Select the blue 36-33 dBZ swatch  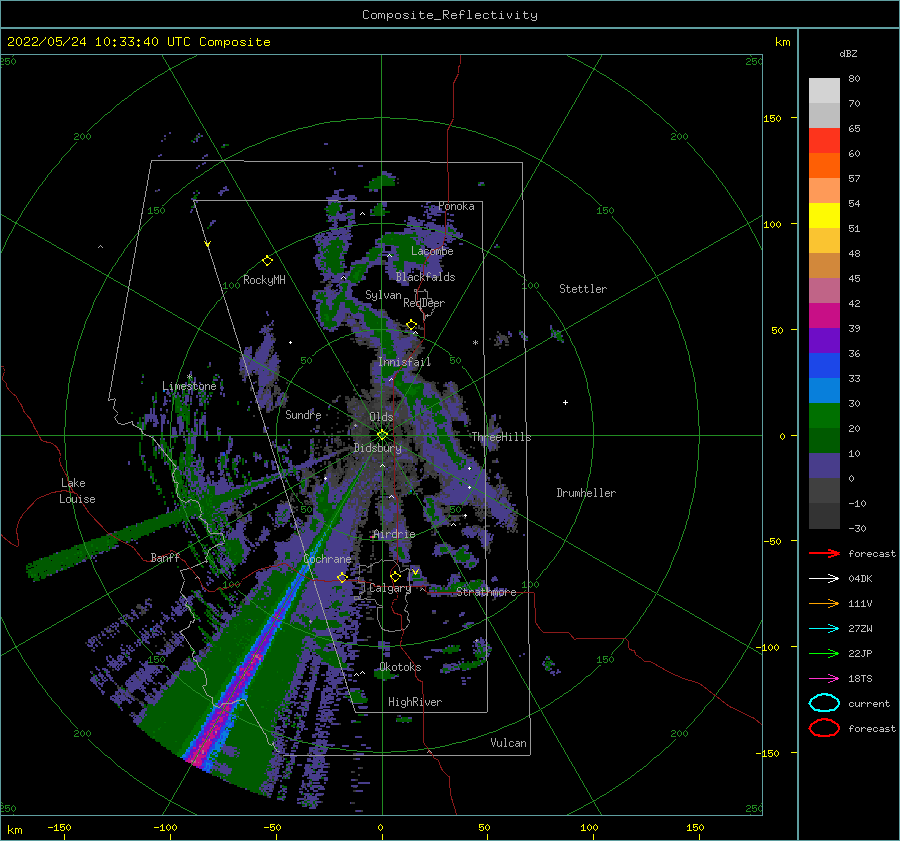(x=824, y=365)
